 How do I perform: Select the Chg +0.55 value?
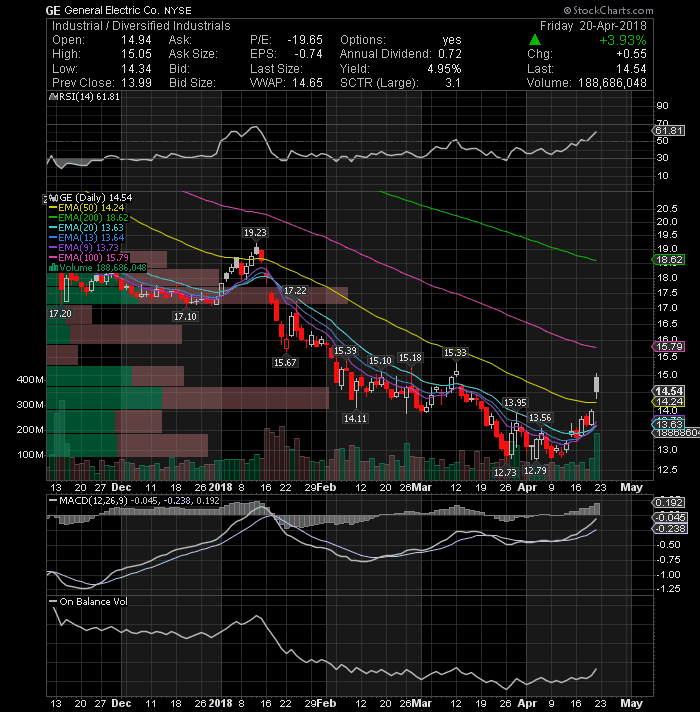[631, 54]
